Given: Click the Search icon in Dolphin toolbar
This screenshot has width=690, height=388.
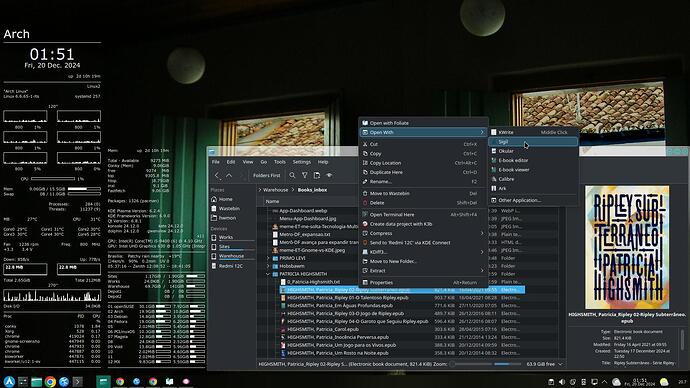Looking at the screenshot, I should point(292,175).
